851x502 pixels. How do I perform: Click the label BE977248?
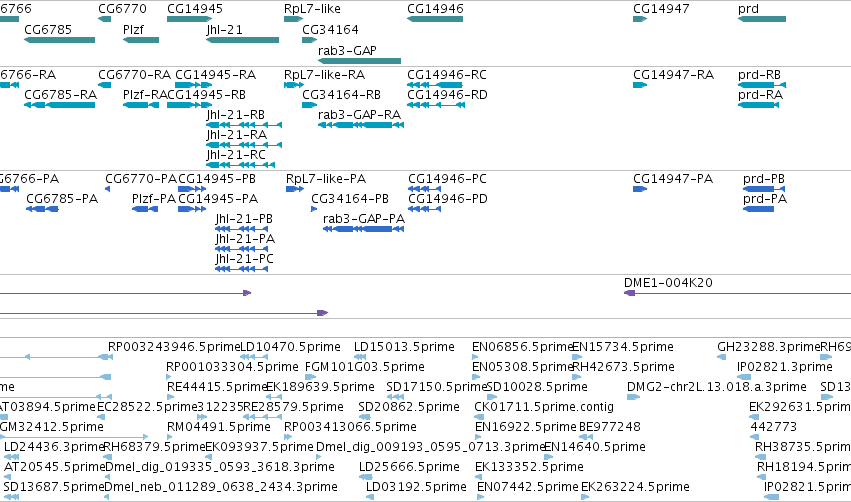point(610,427)
